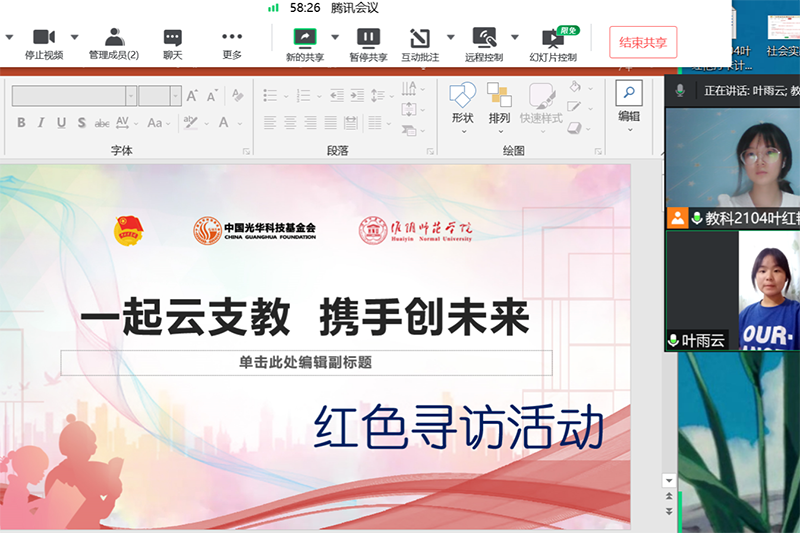Image resolution: width=800 pixels, height=533 pixels.
Task: Click the 停止视频 camera icon
Action: (x=43, y=38)
